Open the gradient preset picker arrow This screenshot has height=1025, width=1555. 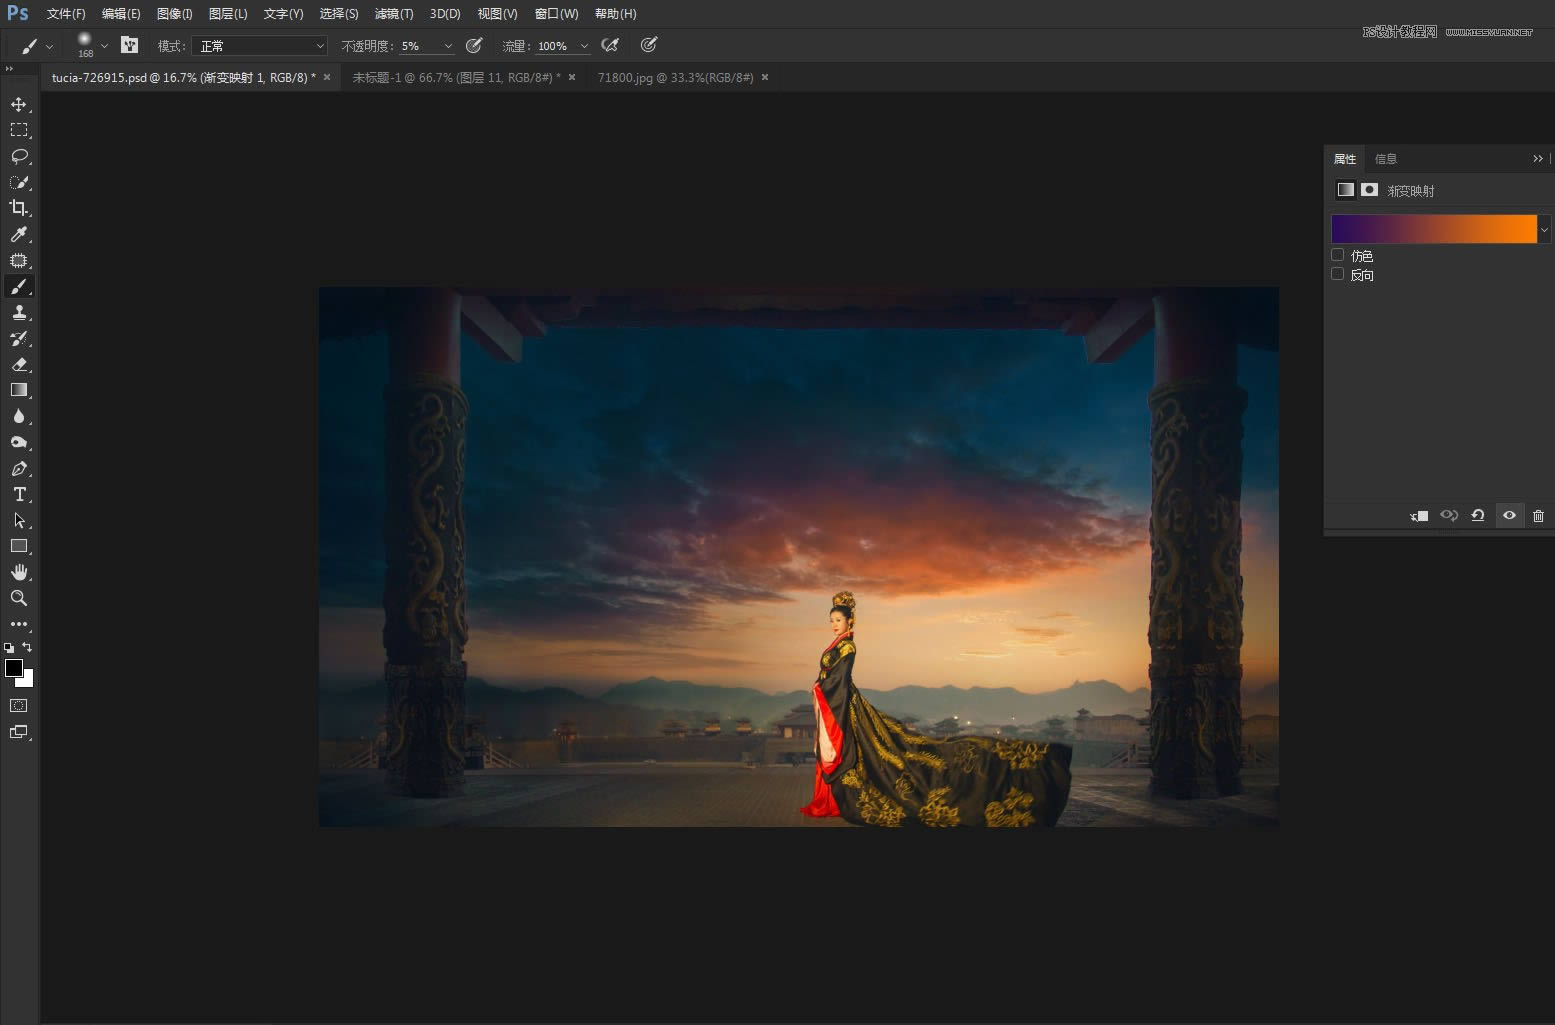1544,229
